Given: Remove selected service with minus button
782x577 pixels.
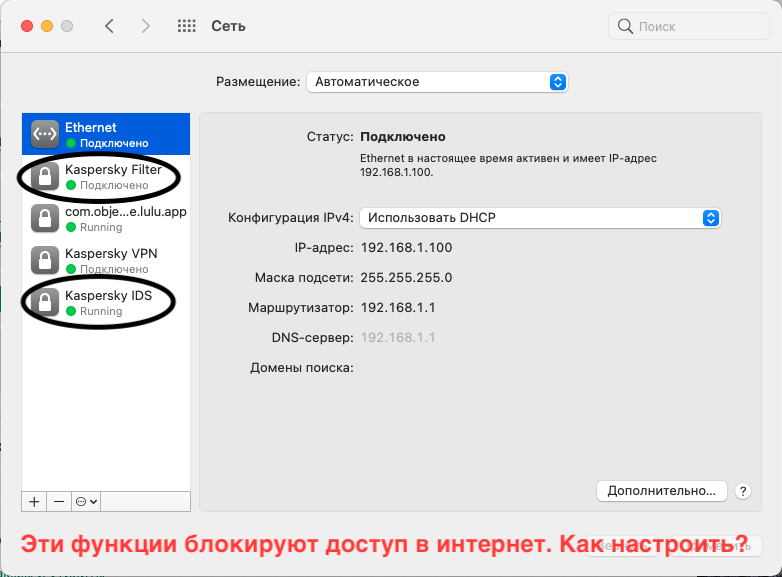Looking at the screenshot, I should coord(59,502).
